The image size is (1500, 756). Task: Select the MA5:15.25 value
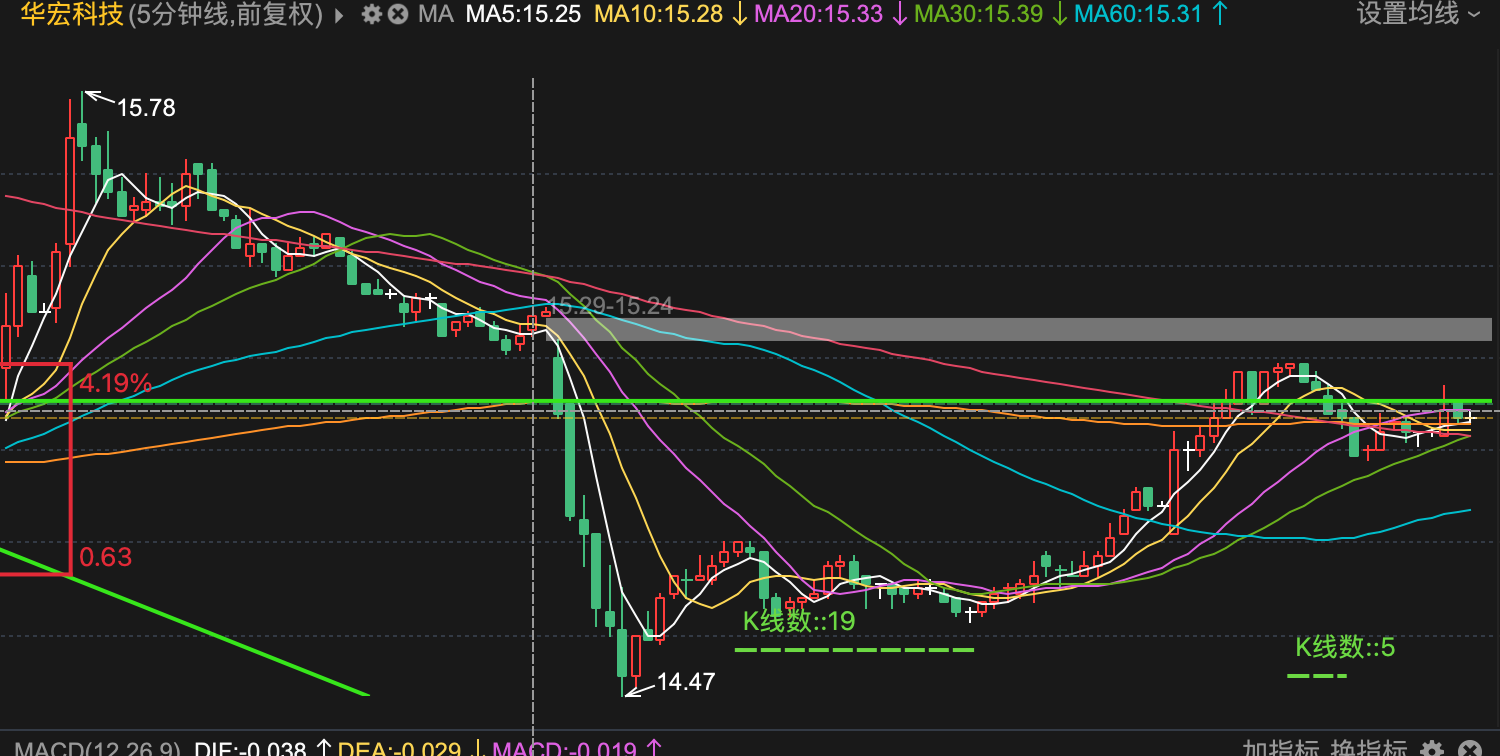(523, 15)
